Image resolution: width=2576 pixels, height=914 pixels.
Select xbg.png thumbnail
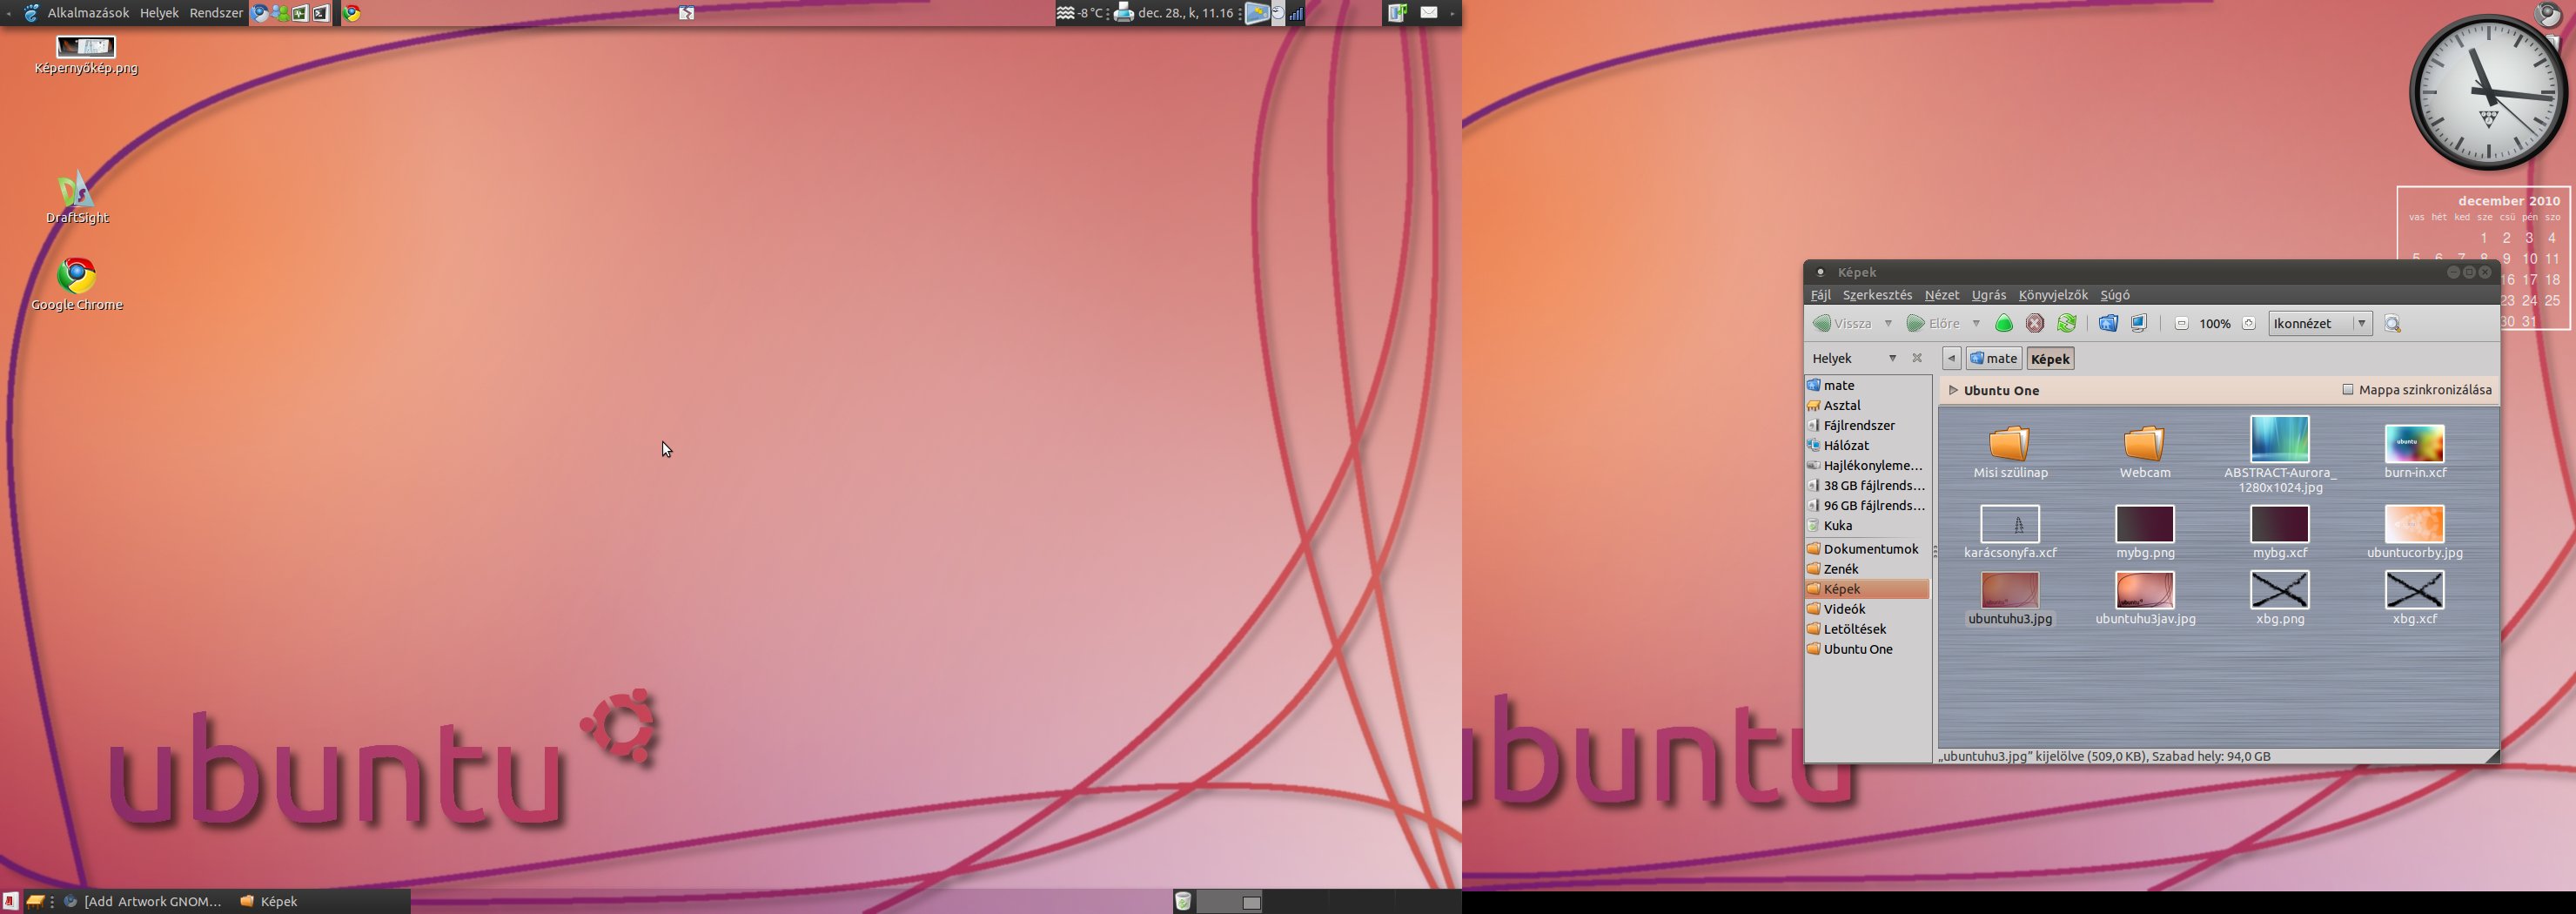2280,590
